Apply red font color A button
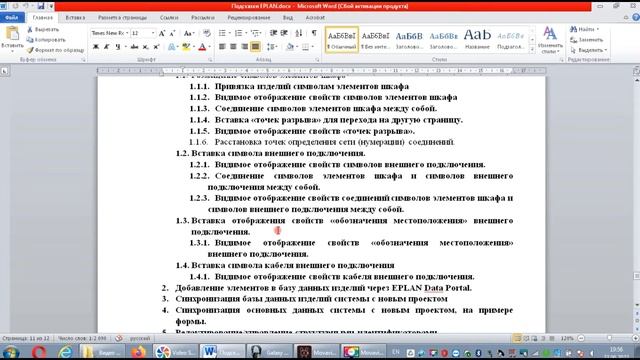 coord(202,47)
